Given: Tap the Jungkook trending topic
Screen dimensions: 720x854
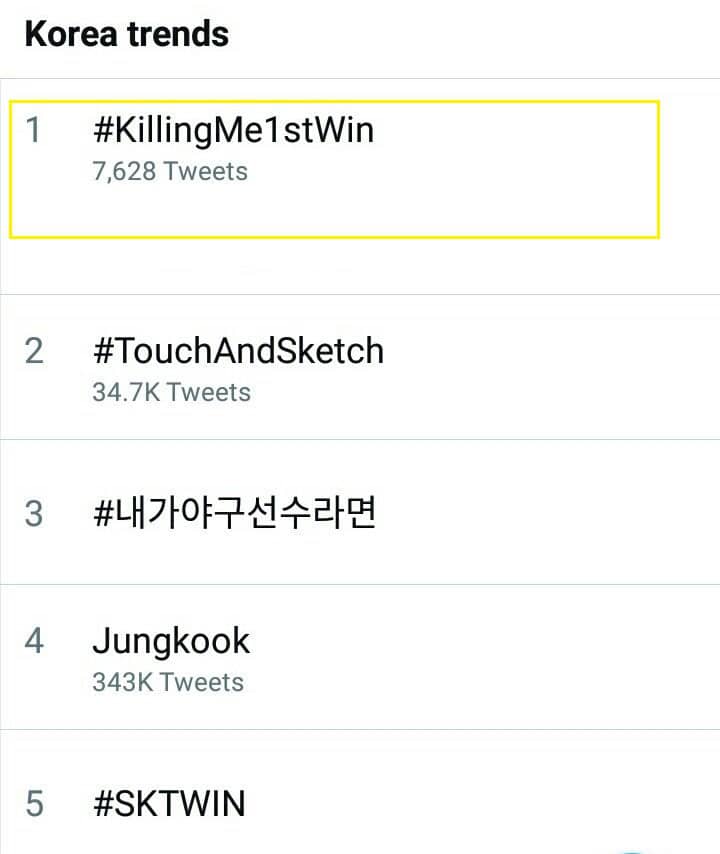Looking at the screenshot, I should click(171, 640).
